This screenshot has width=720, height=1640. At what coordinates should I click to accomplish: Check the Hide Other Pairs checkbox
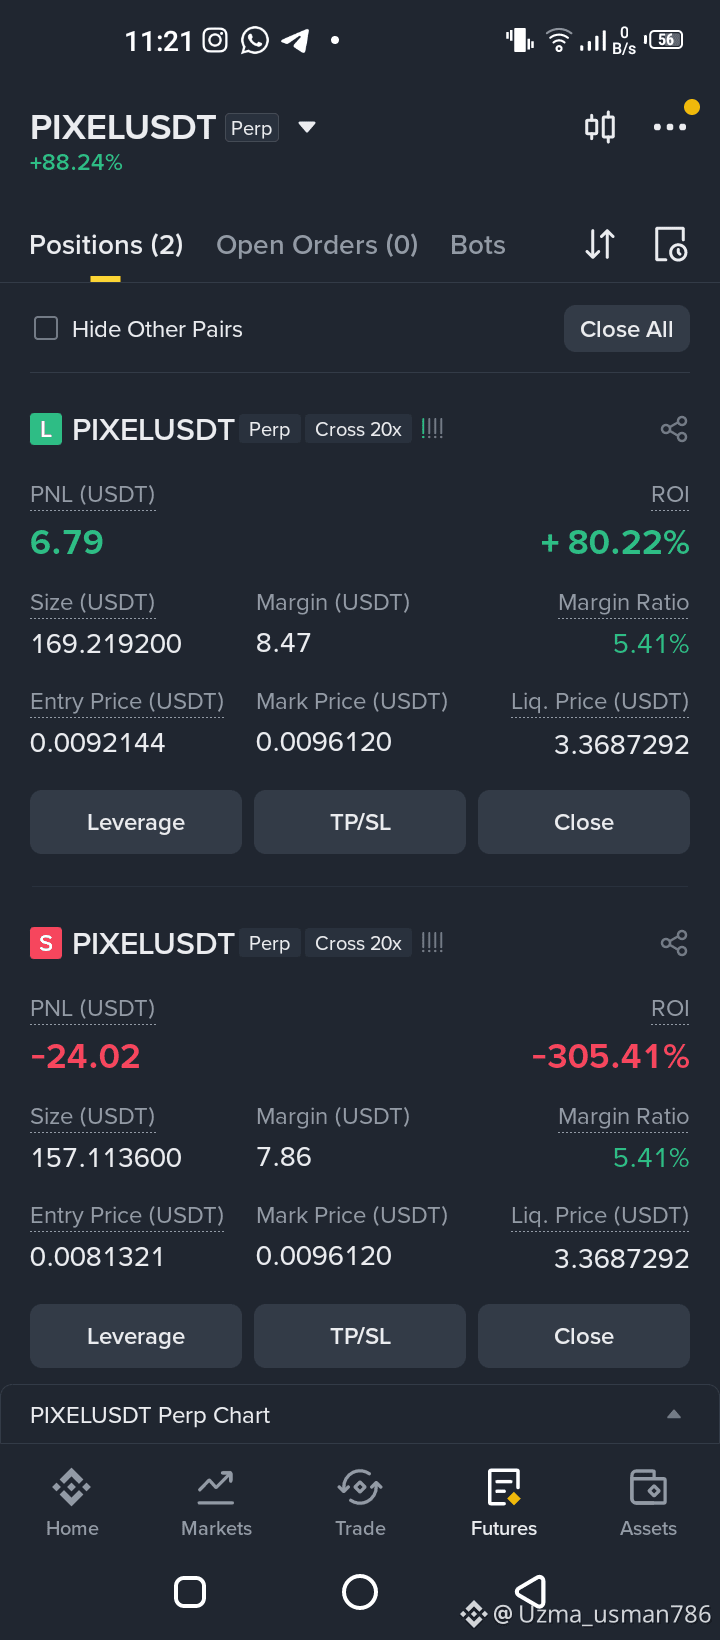46,328
